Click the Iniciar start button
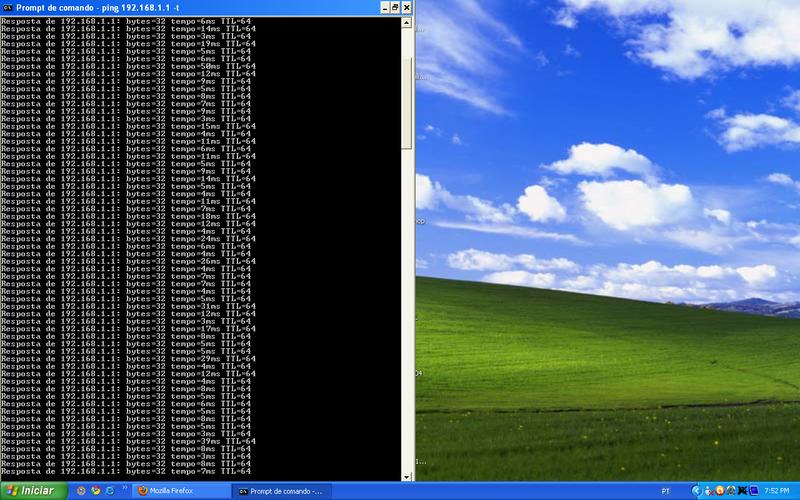This screenshot has height=500, width=800. point(34,491)
